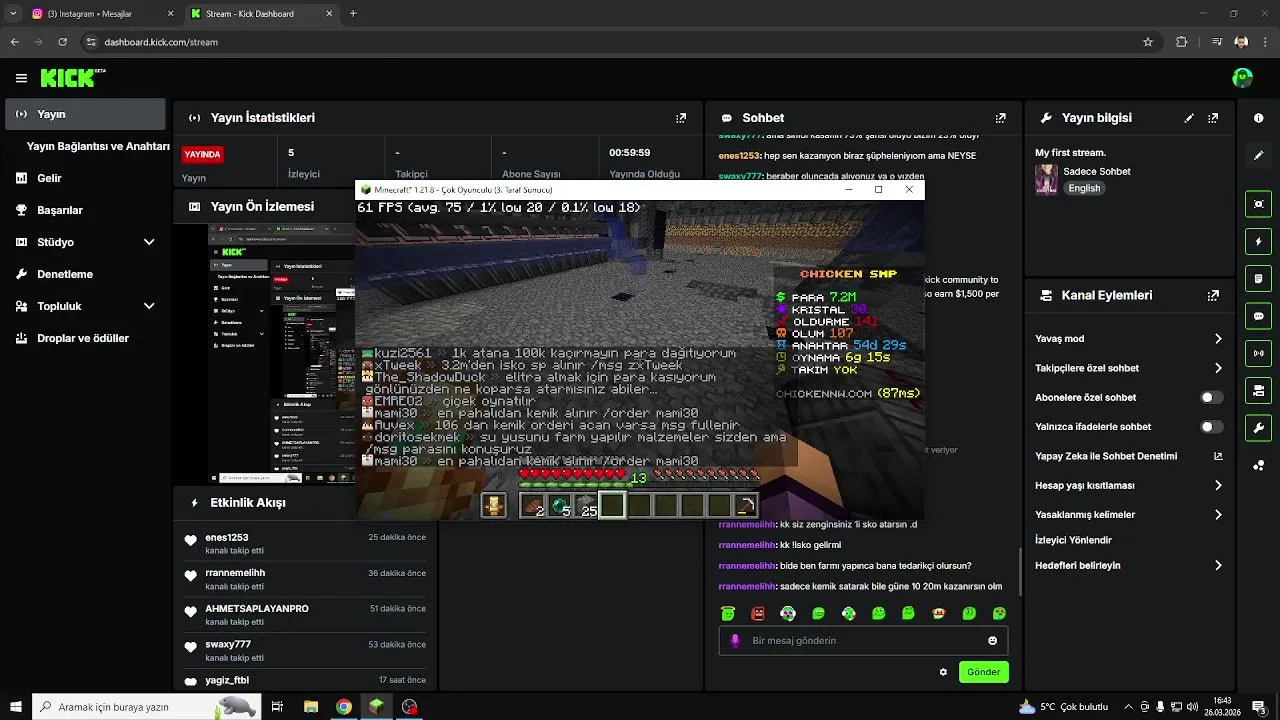
Task: Open a new Chrome tab
Action: click(353, 14)
